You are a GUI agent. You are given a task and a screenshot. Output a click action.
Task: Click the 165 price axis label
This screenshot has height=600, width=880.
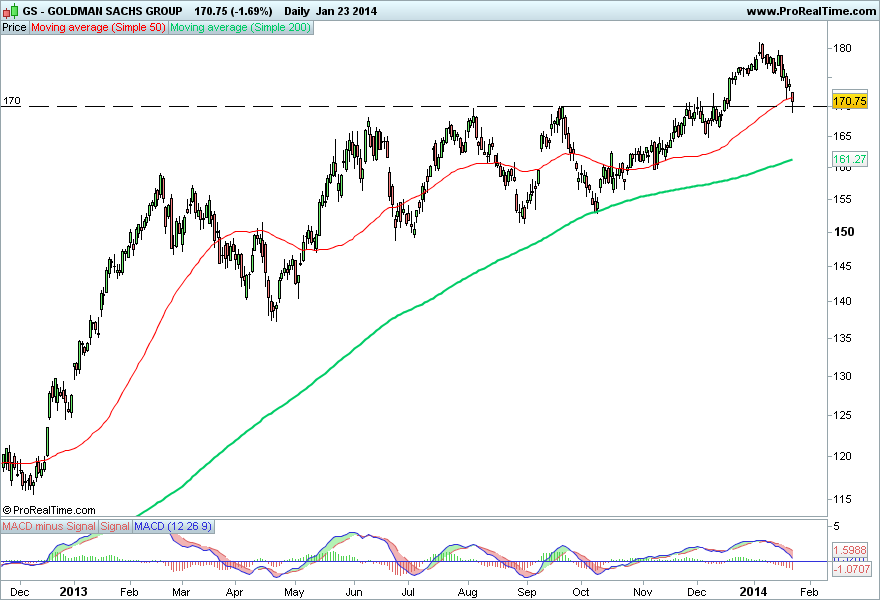pos(842,136)
